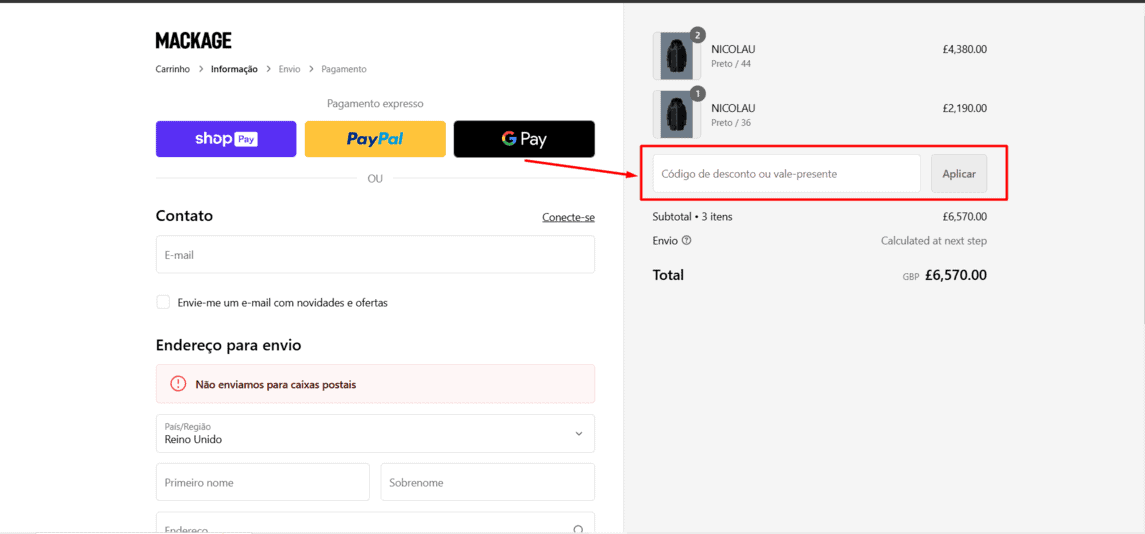Enable the email news and offers checkbox
This screenshot has width=1145, height=534.
pos(163,302)
